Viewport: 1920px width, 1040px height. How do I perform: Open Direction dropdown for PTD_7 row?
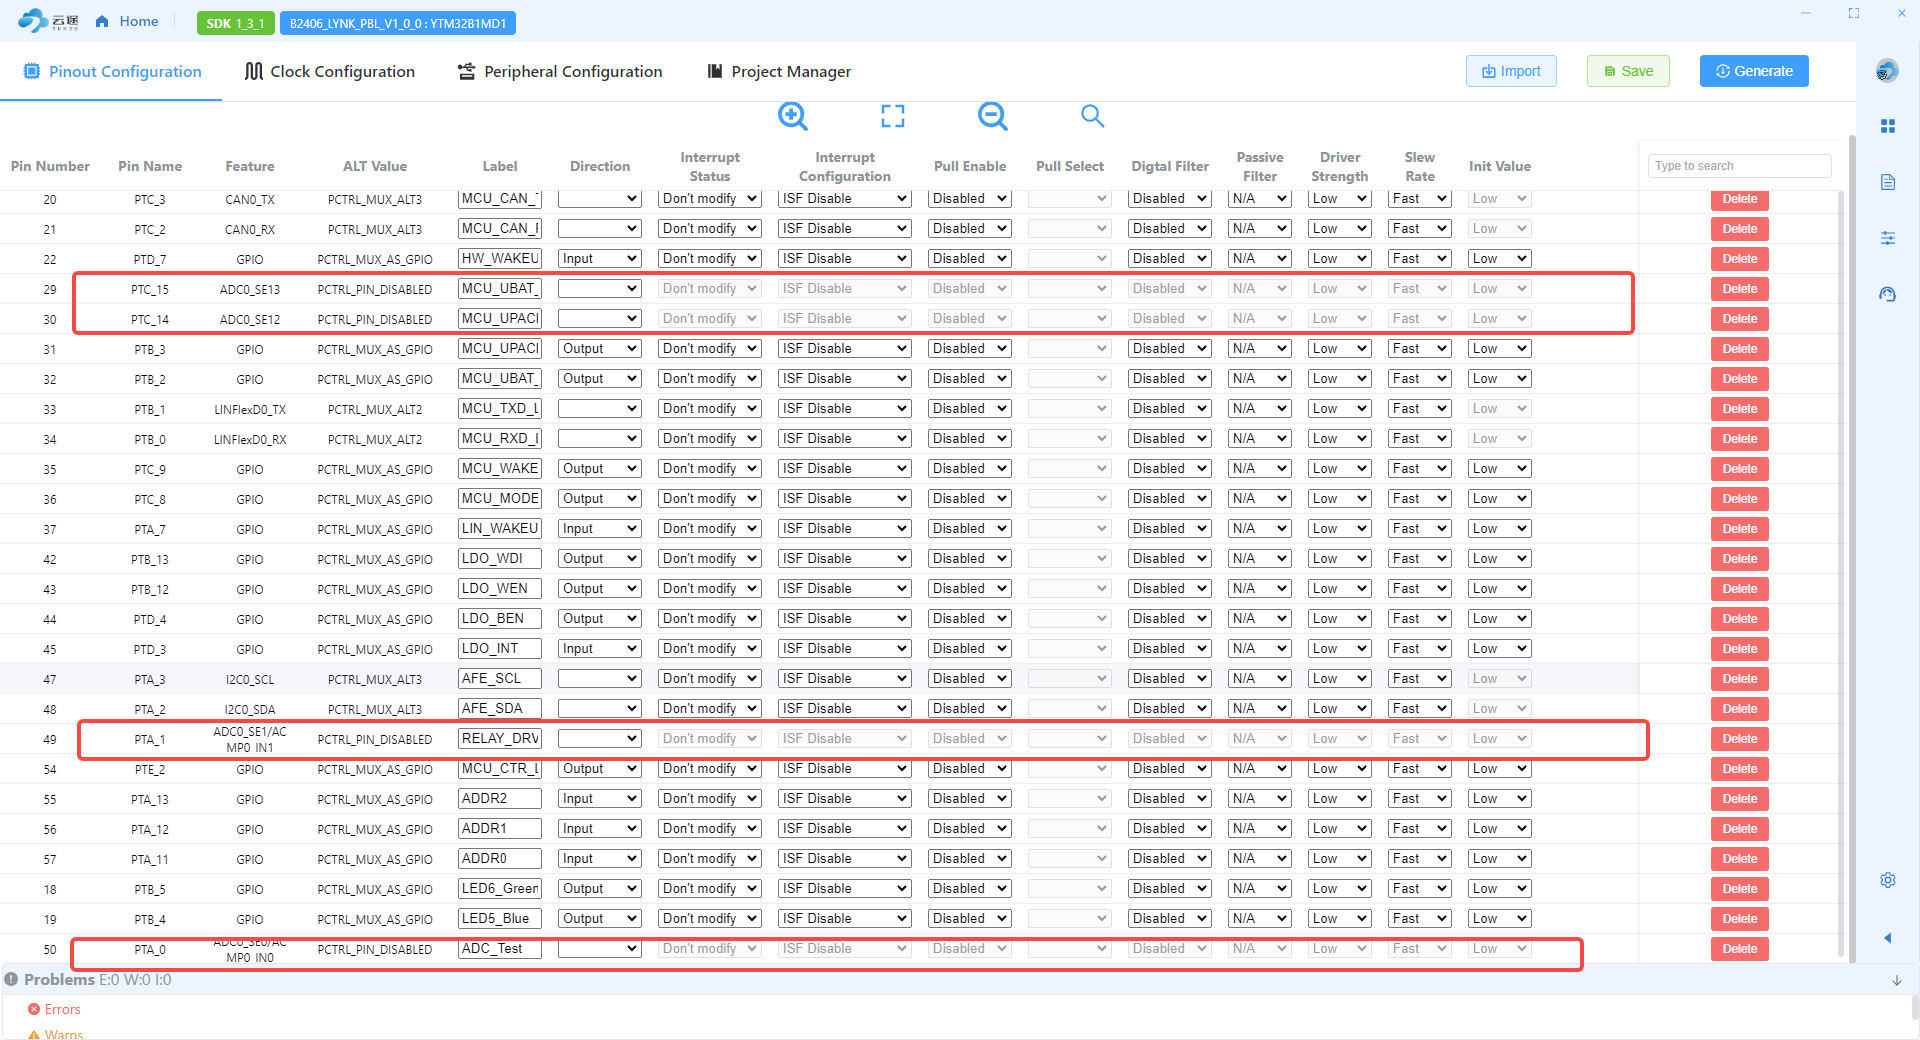click(x=599, y=259)
